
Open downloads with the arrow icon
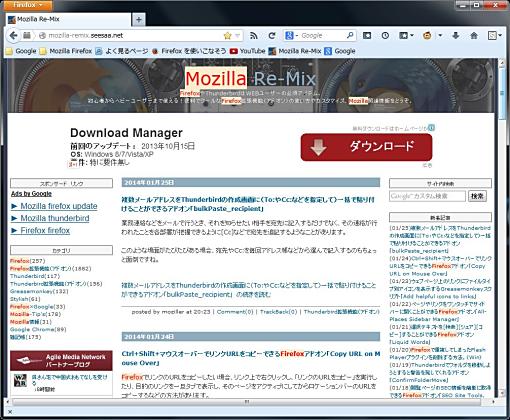click(x=456, y=35)
